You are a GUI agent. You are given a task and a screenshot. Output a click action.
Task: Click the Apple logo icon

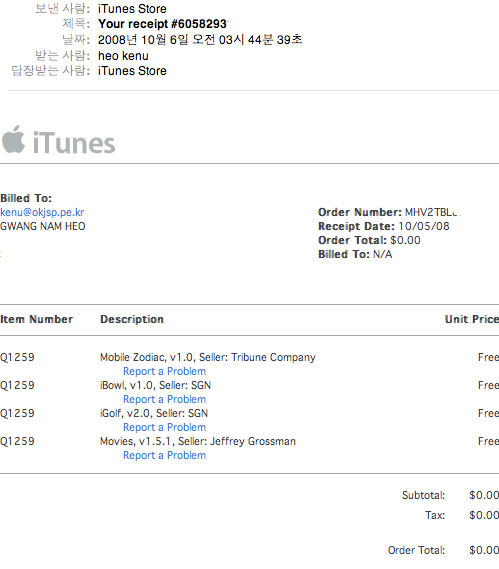coord(13,139)
